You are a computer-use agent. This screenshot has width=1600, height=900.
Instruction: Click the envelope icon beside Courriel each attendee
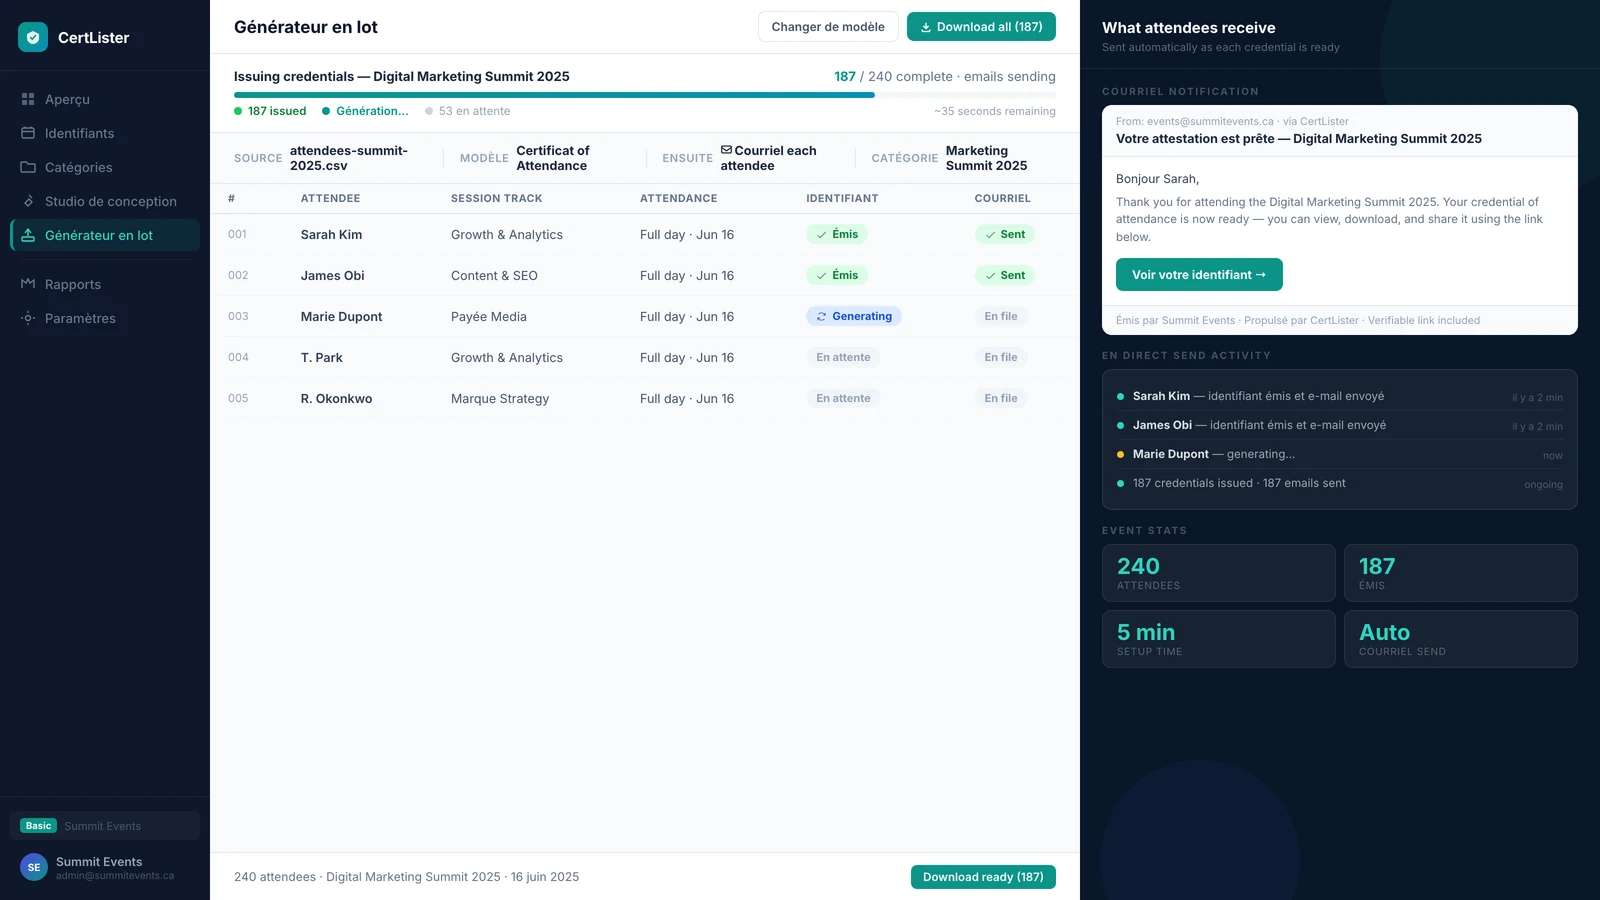point(726,150)
